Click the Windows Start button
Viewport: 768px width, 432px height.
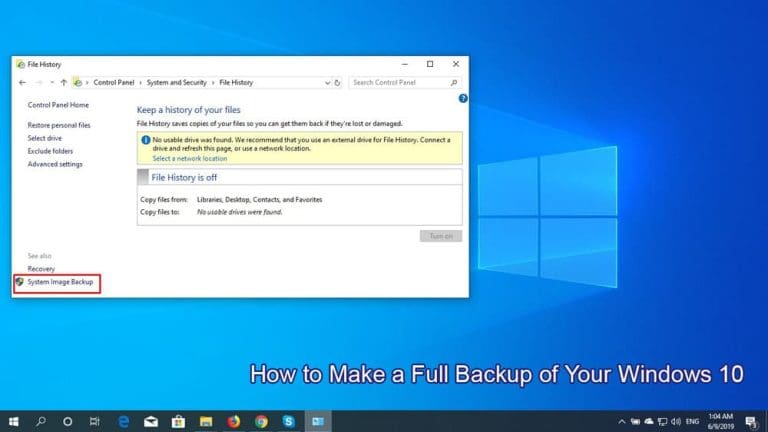[14, 422]
